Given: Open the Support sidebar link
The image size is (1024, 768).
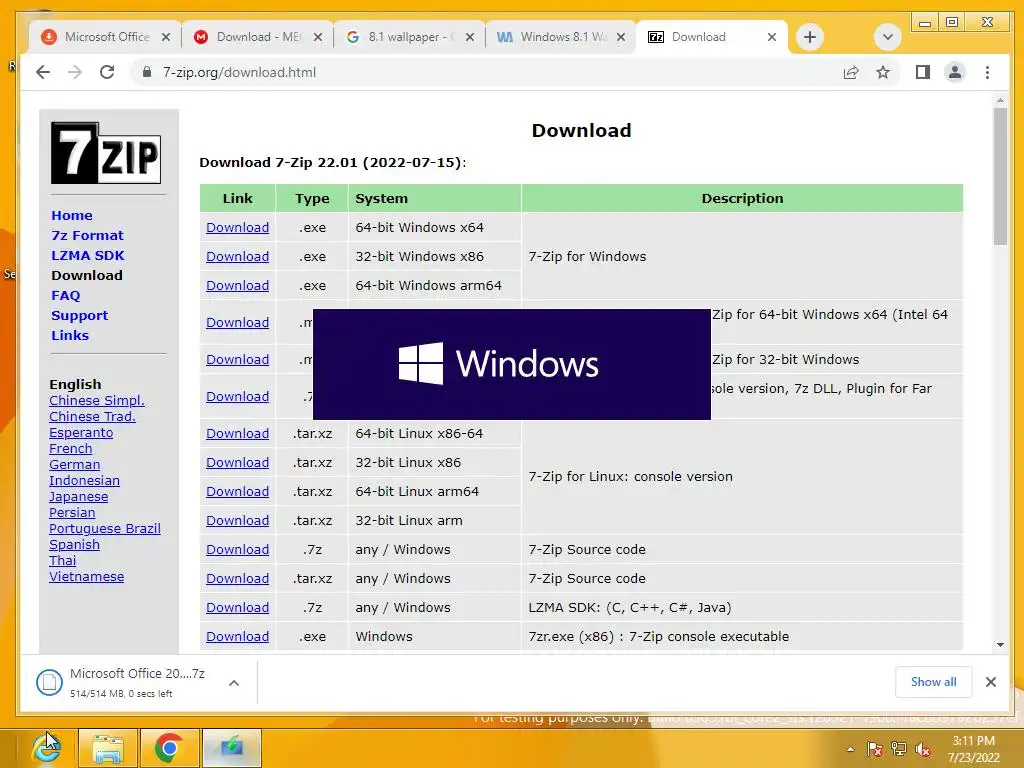Looking at the screenshot, I should click(x=80, y=316).
